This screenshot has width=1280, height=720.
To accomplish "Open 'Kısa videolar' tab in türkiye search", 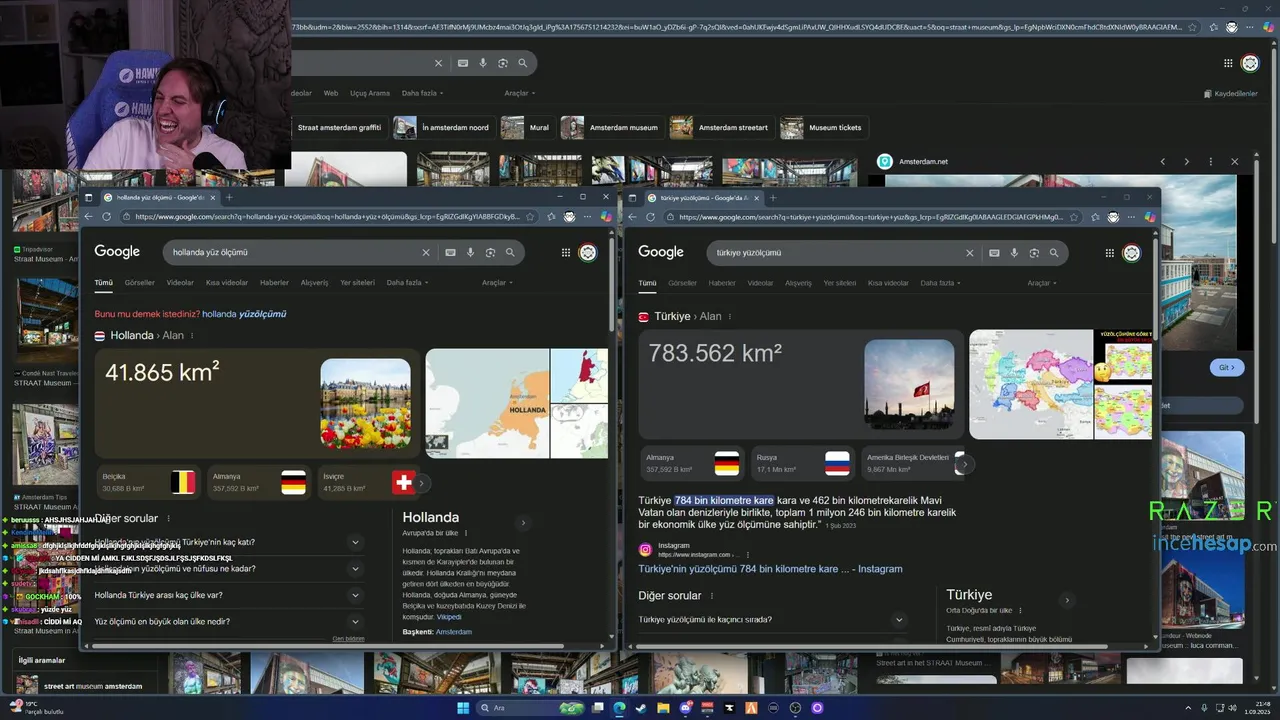I will click(888, 283).
